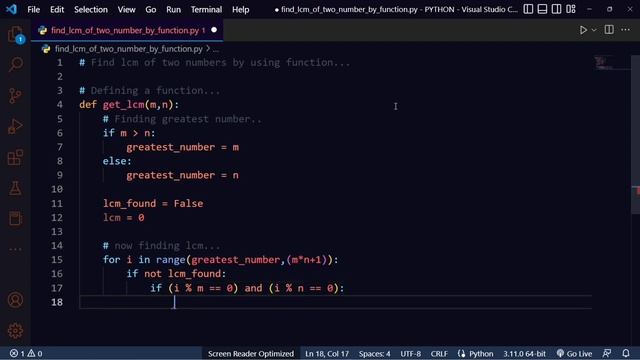The image size is (640, 360).
Task: Open the Accounts menu icon
Action: 16,300
